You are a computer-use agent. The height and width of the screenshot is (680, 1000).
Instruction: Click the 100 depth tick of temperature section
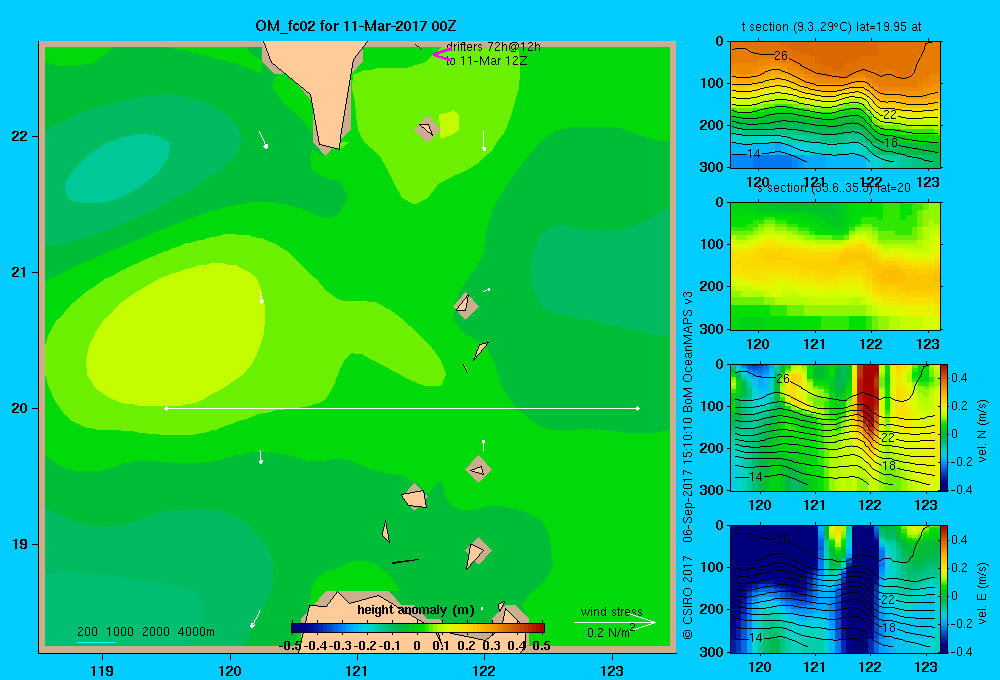coord(712,83)
